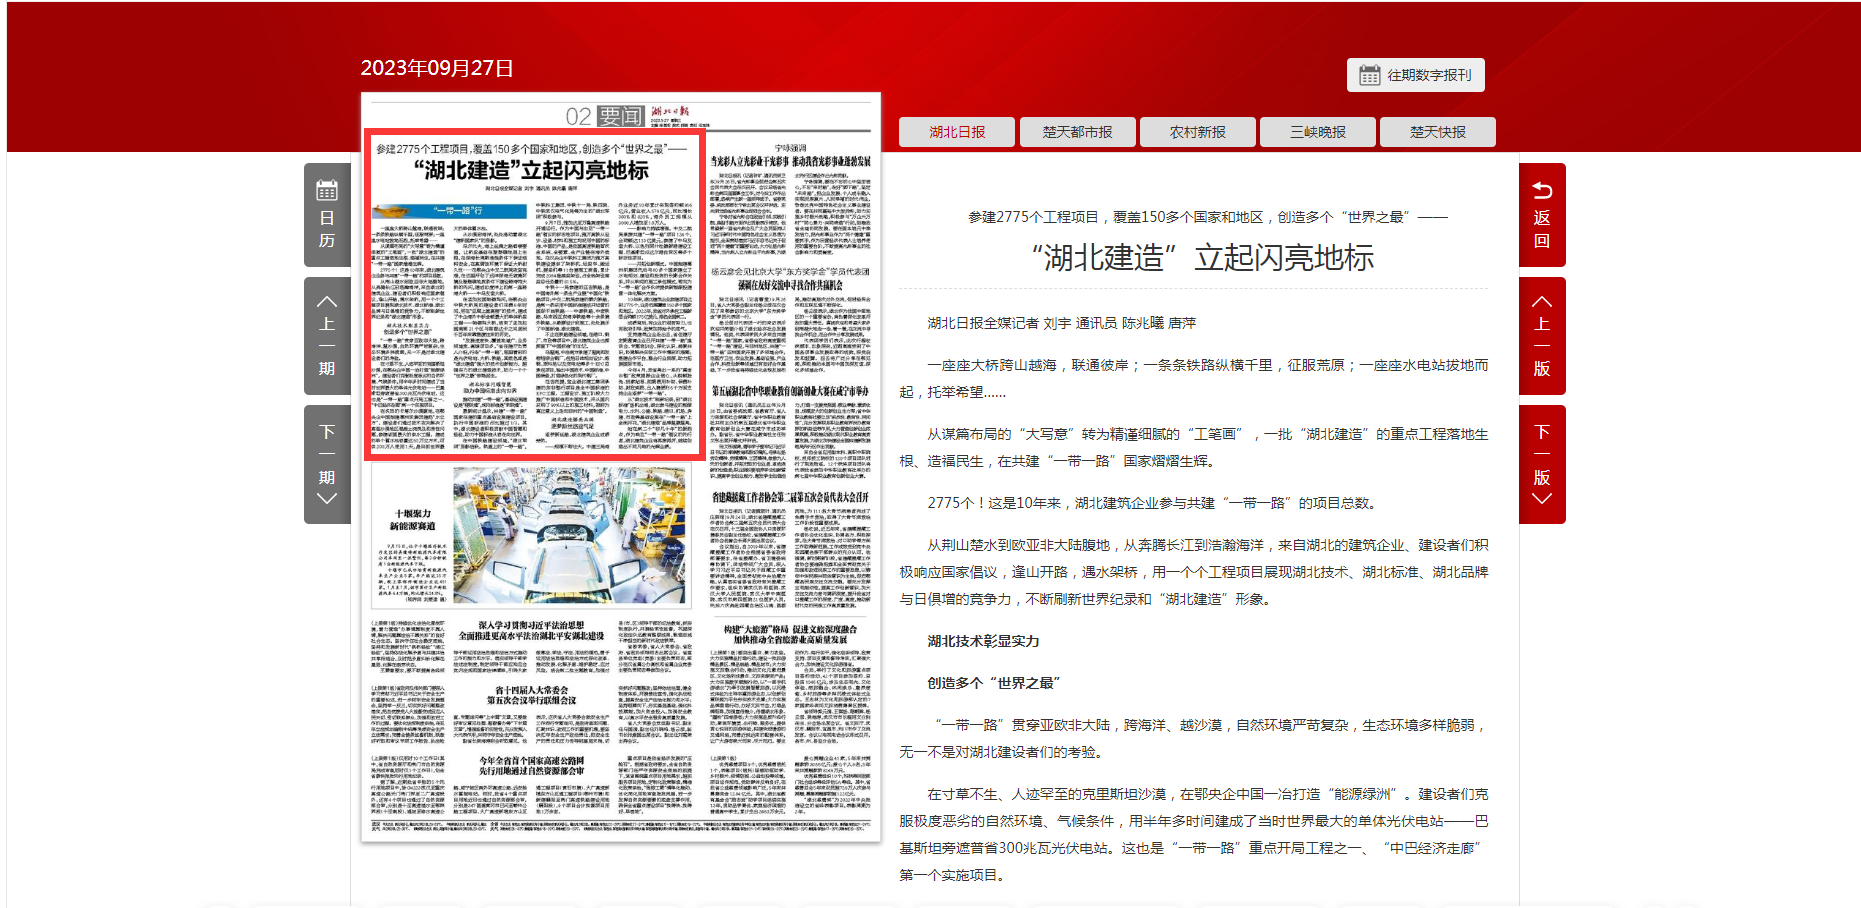Go to the previous issue (上一期)
This screenshot has width=1861, height=908.
tap(327, 336)
